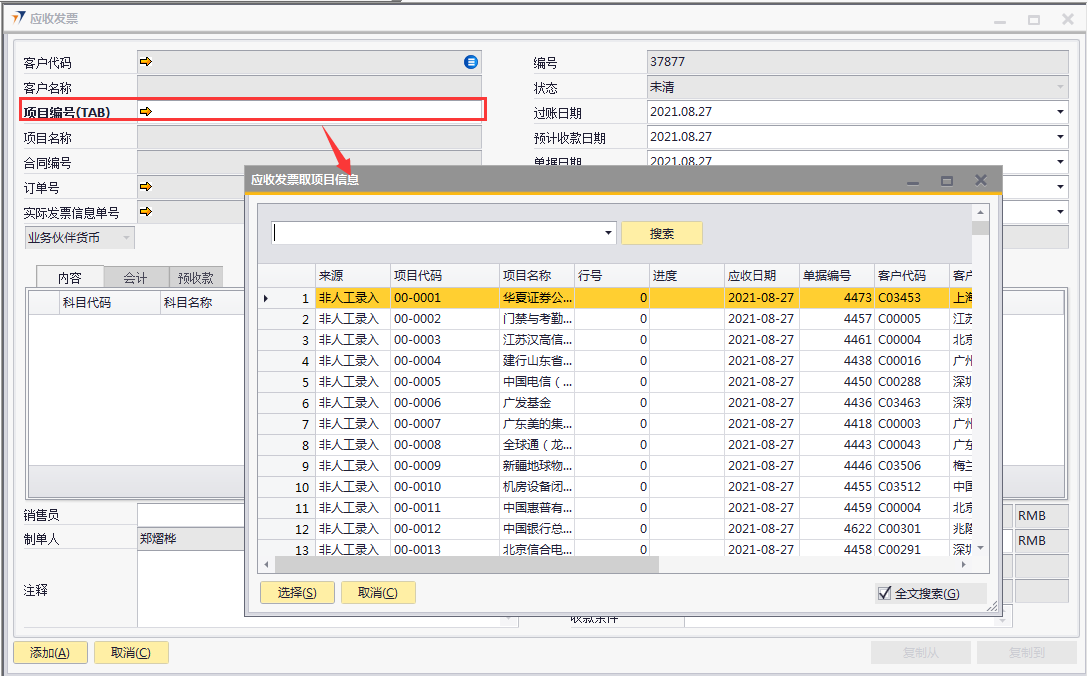Click the 添加 button at bottom left
Image resolution: width=1088 pixels, height=676 pixels.
[x=49, y=653]
